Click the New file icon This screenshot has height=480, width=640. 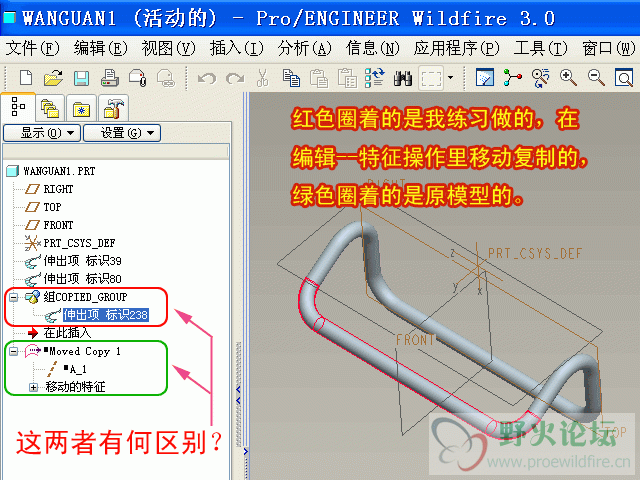pyautogui.click(x=26, y=77)
